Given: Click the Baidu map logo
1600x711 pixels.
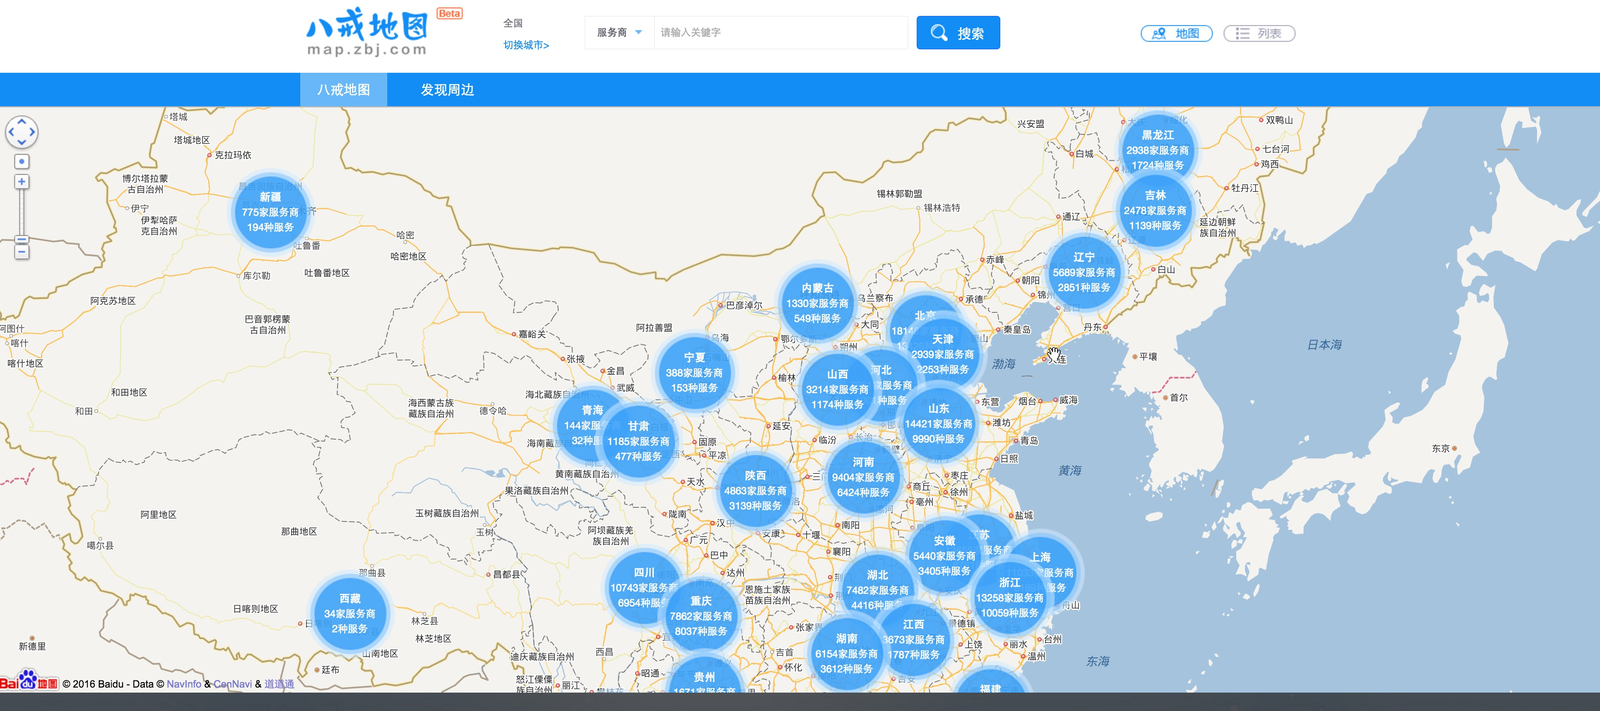Looking at the screenshot, I should pos(29,681).
